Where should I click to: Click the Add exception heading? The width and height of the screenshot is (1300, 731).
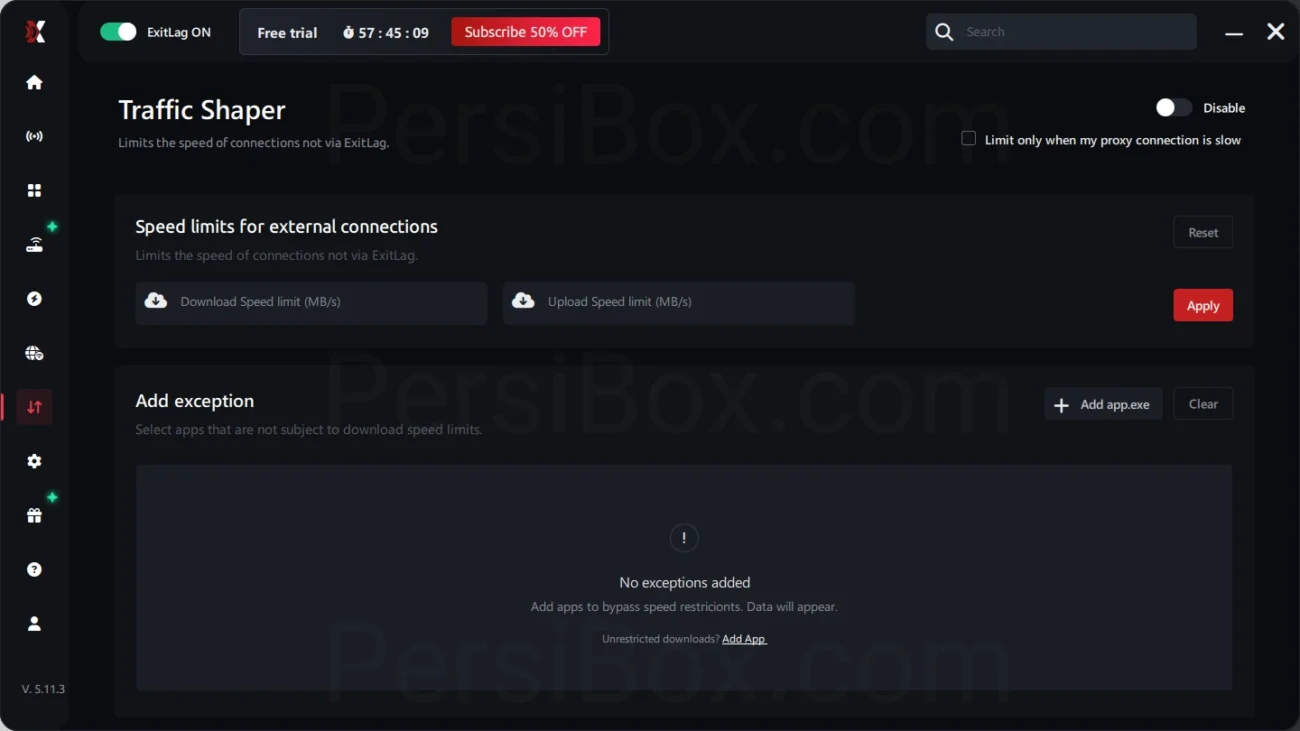(x=195, y=401)
